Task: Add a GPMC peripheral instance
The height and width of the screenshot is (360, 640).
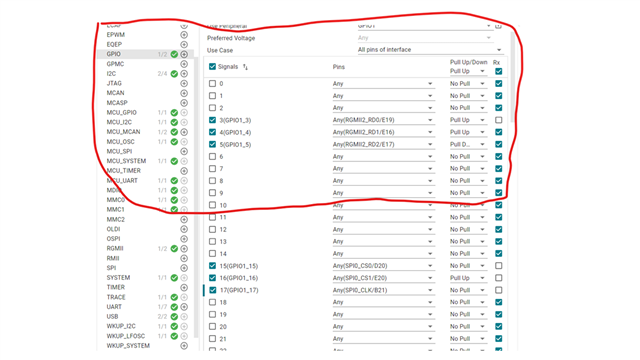Action: pyautogui.click(x=184, y=64)
